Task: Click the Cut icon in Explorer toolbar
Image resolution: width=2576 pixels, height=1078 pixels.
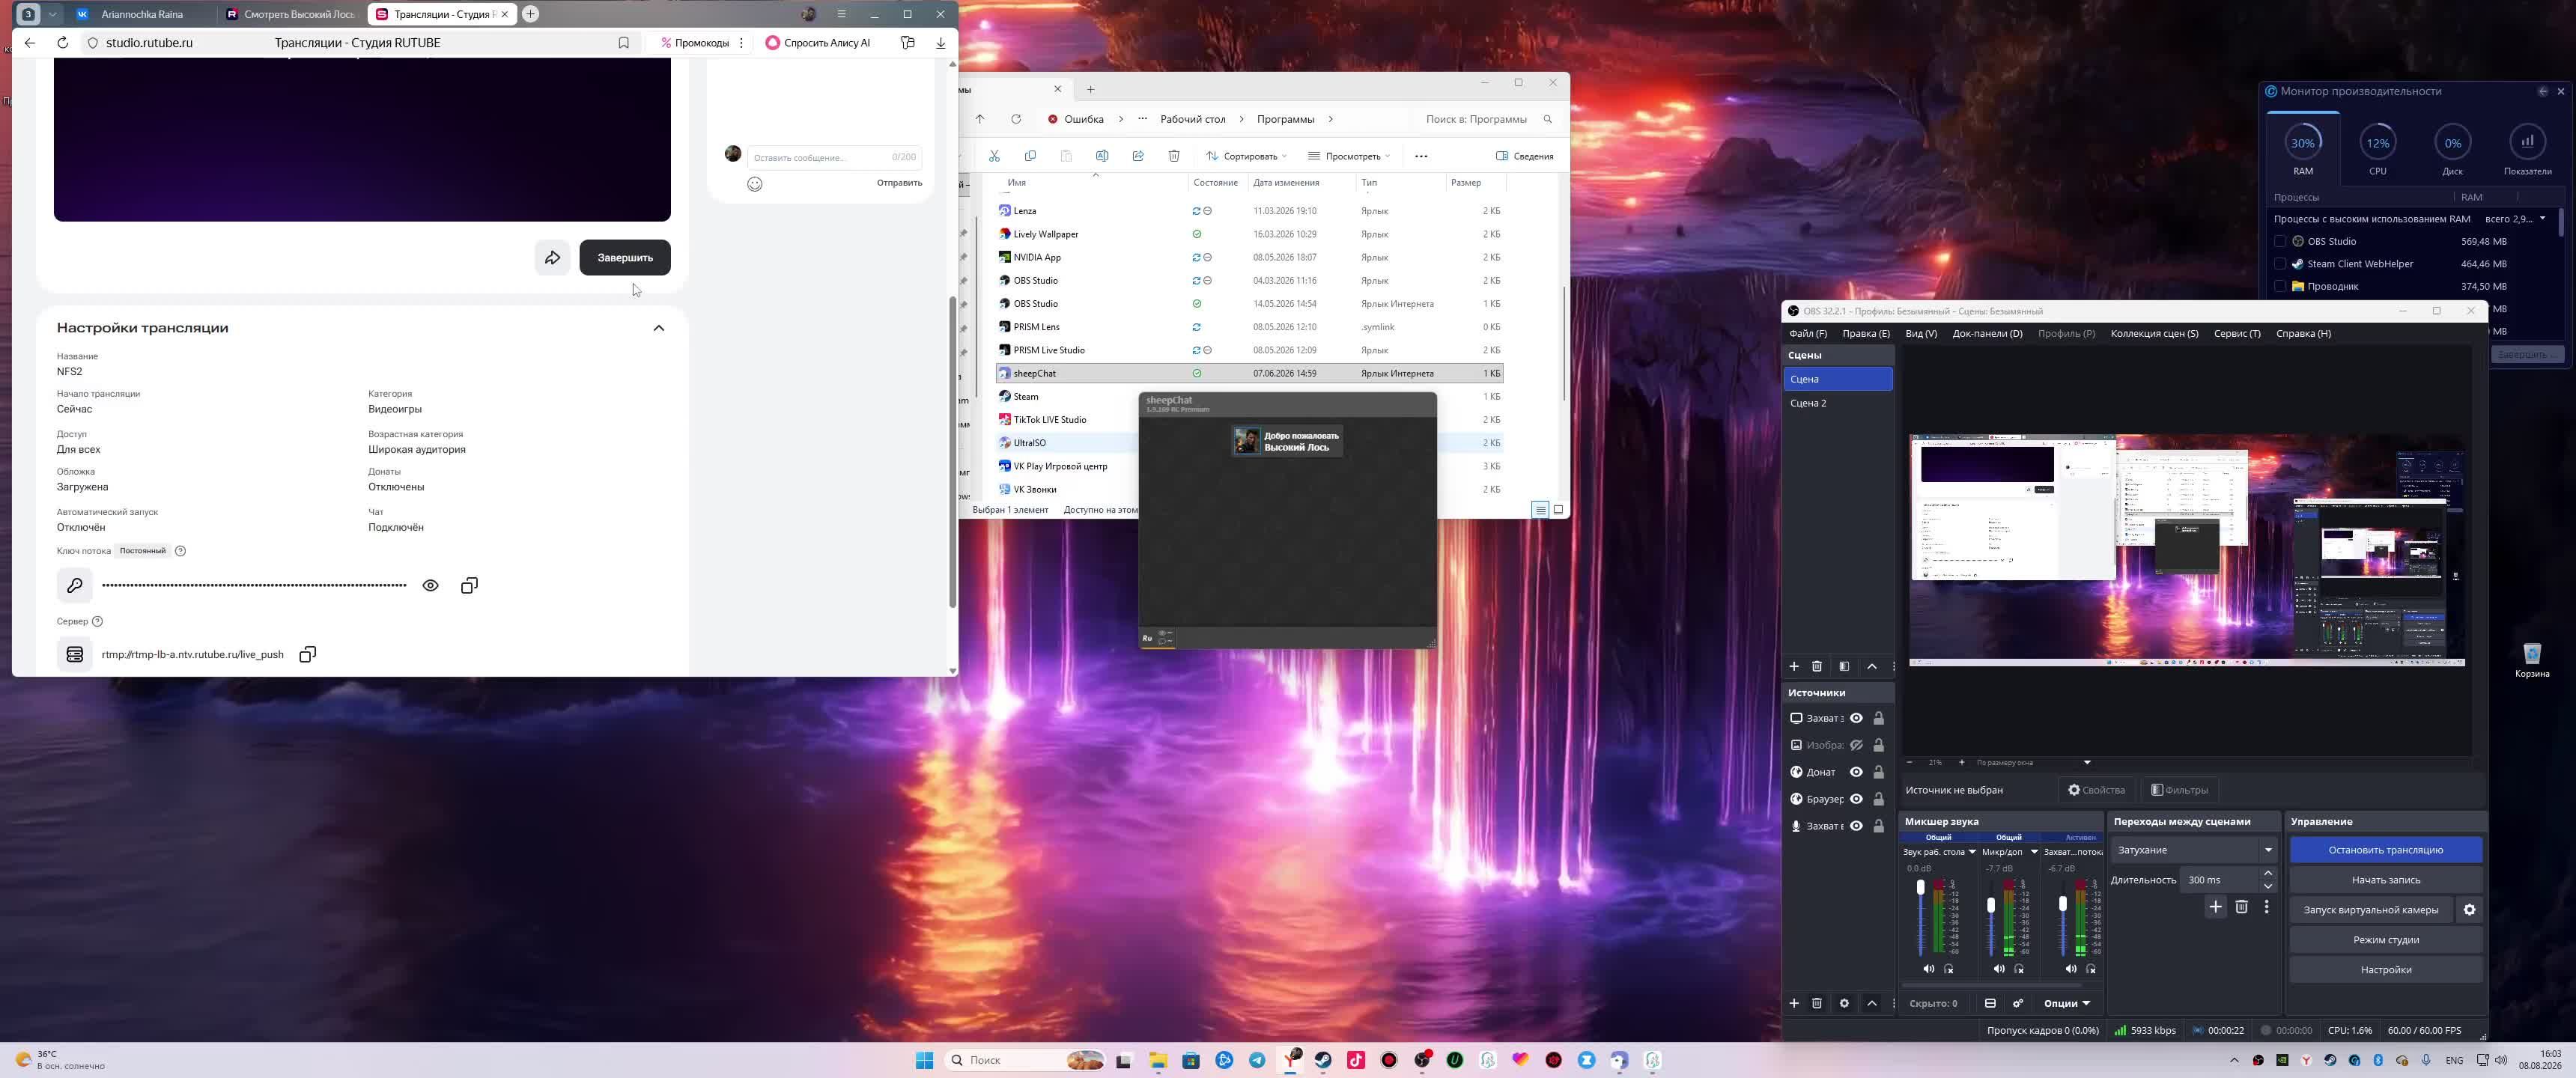Action: tap(994, 156)
